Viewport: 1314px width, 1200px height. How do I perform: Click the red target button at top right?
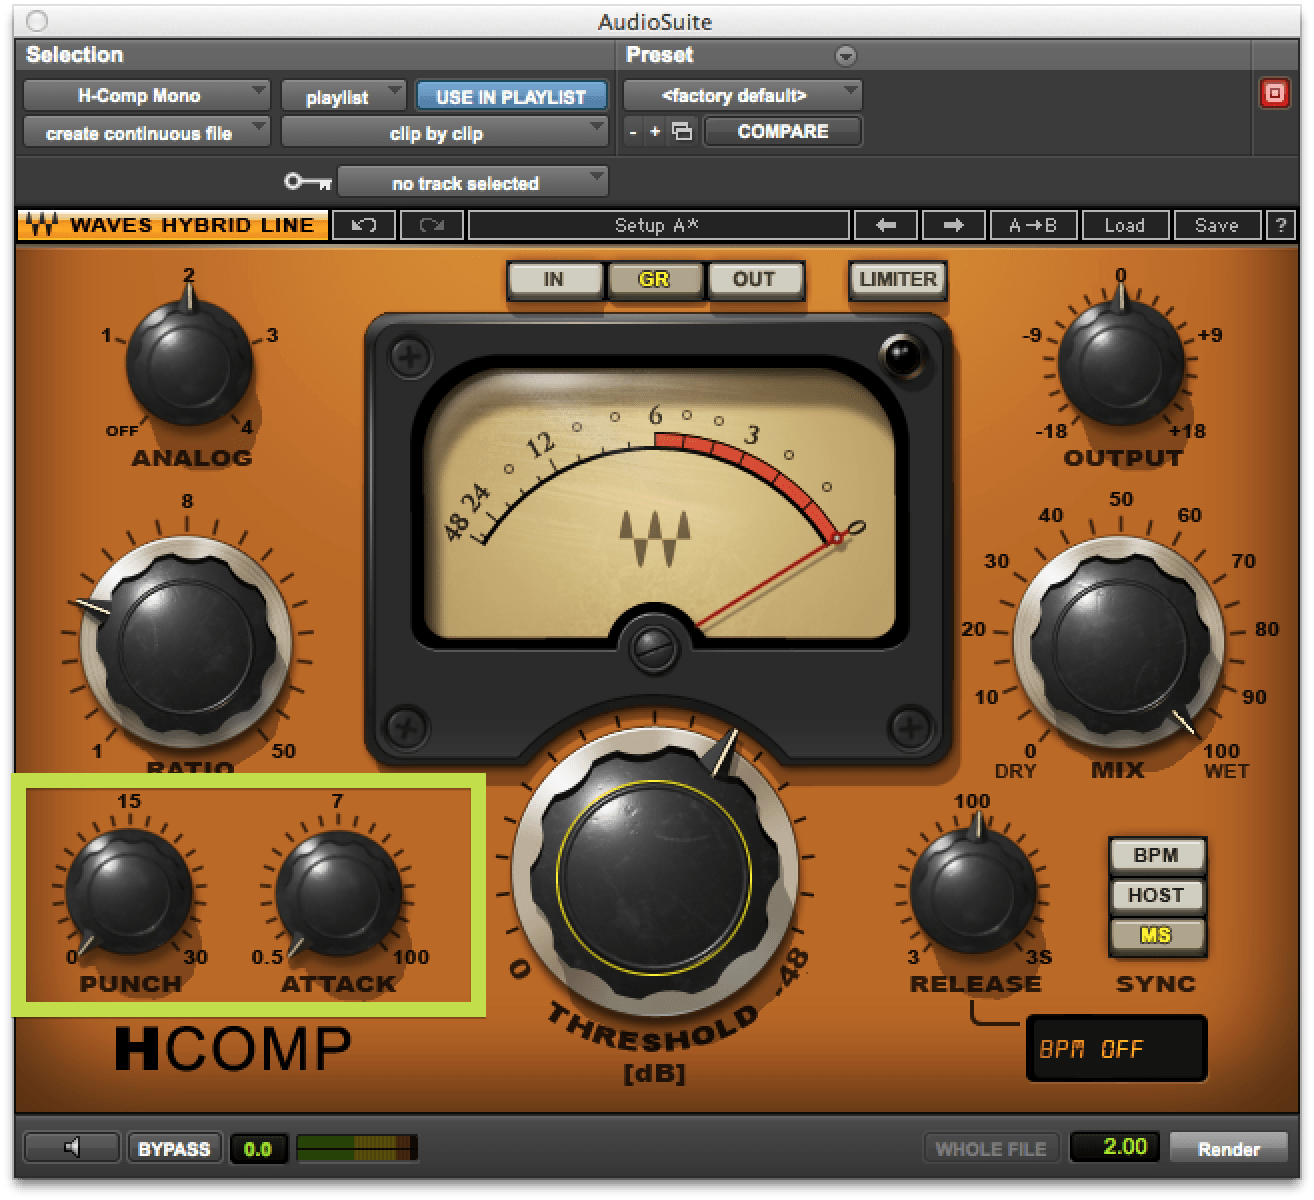1274,94
